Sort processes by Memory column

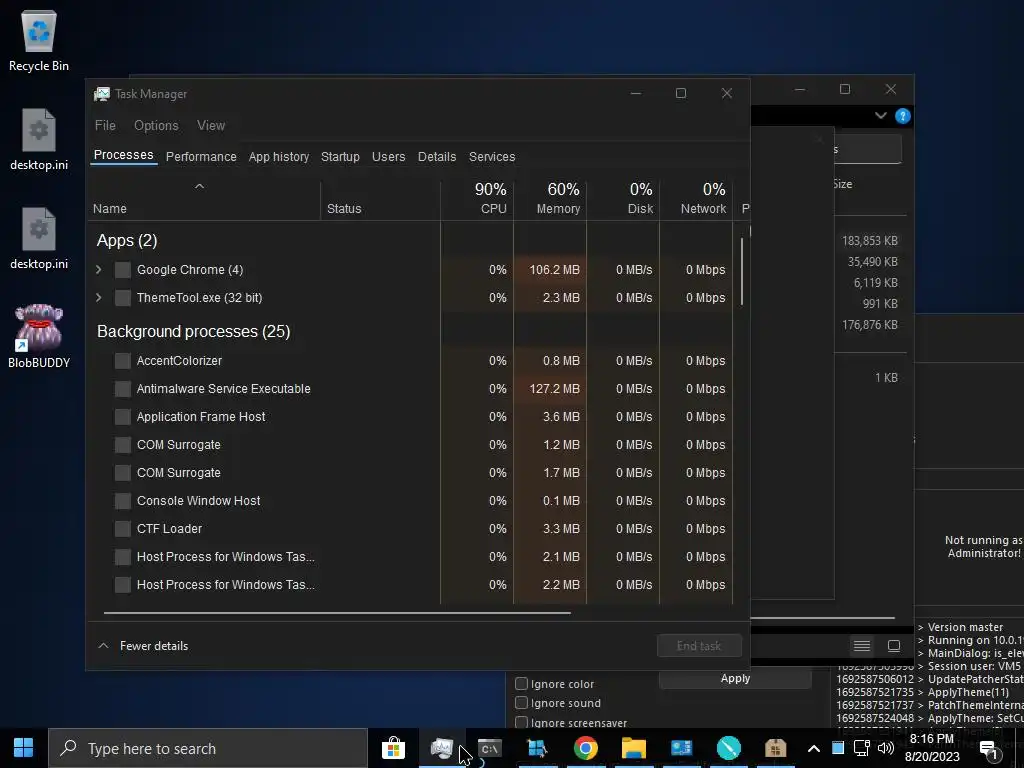(551, 199)
